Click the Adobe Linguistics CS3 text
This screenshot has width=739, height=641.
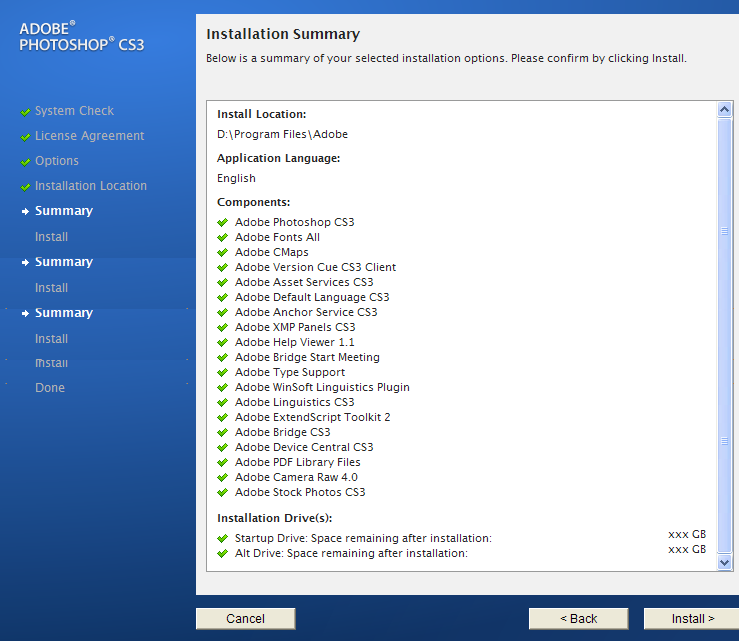295,402
